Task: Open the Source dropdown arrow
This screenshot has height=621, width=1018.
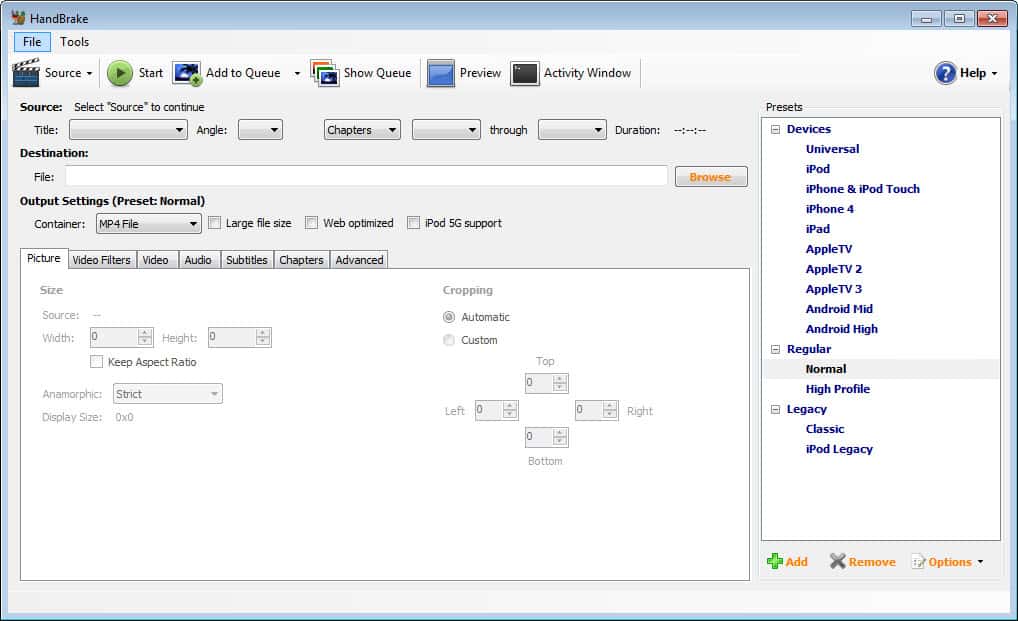Action: coord(90,73)
